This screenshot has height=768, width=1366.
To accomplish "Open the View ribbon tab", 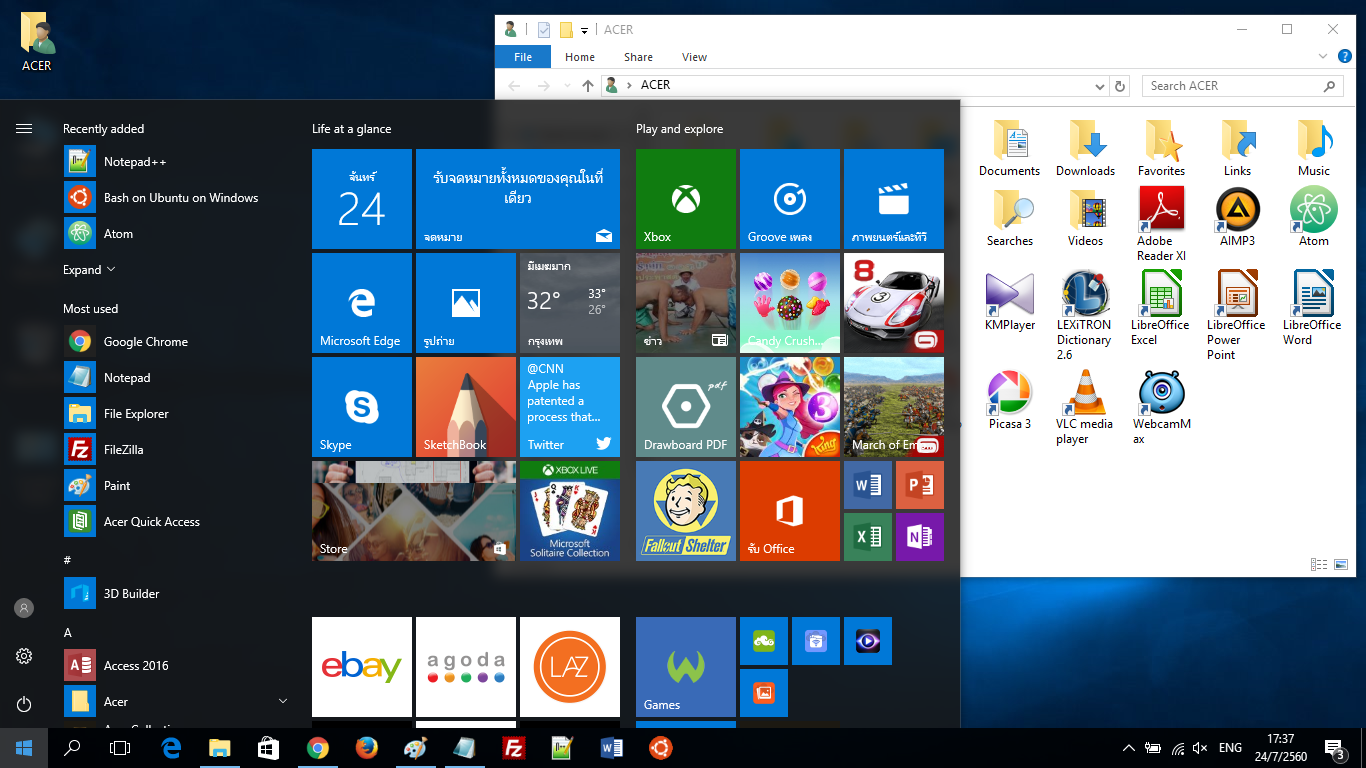I will pos(694,57).
